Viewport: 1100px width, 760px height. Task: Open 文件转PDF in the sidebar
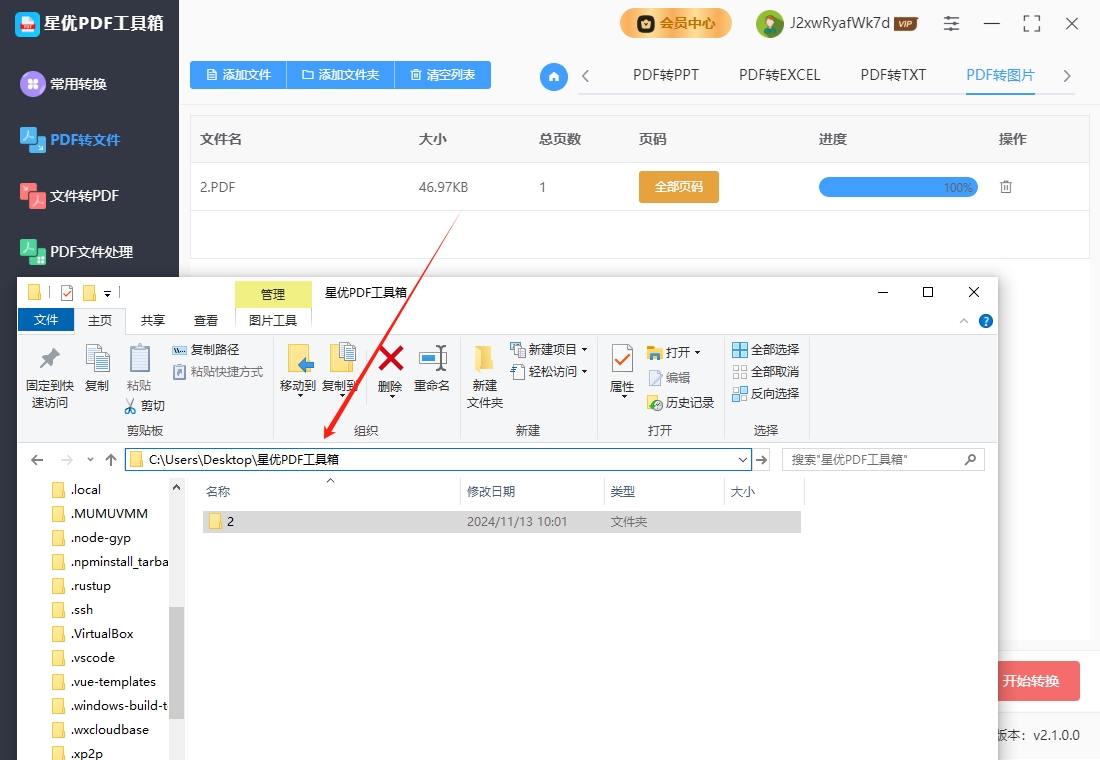click(69, 196)
